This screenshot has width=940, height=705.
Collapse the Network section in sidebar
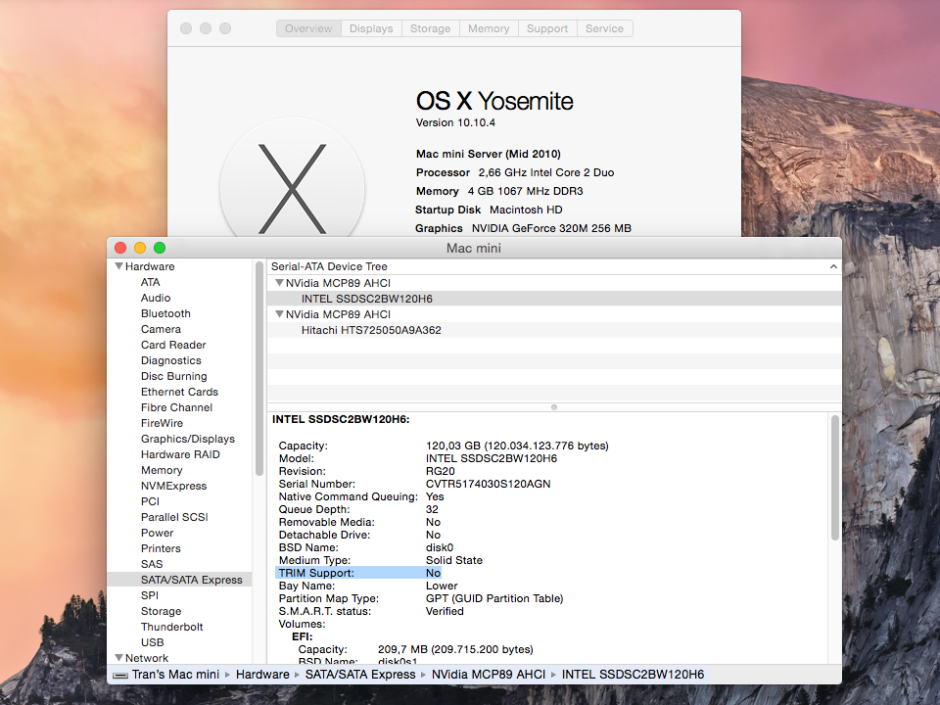pos(119,658)
